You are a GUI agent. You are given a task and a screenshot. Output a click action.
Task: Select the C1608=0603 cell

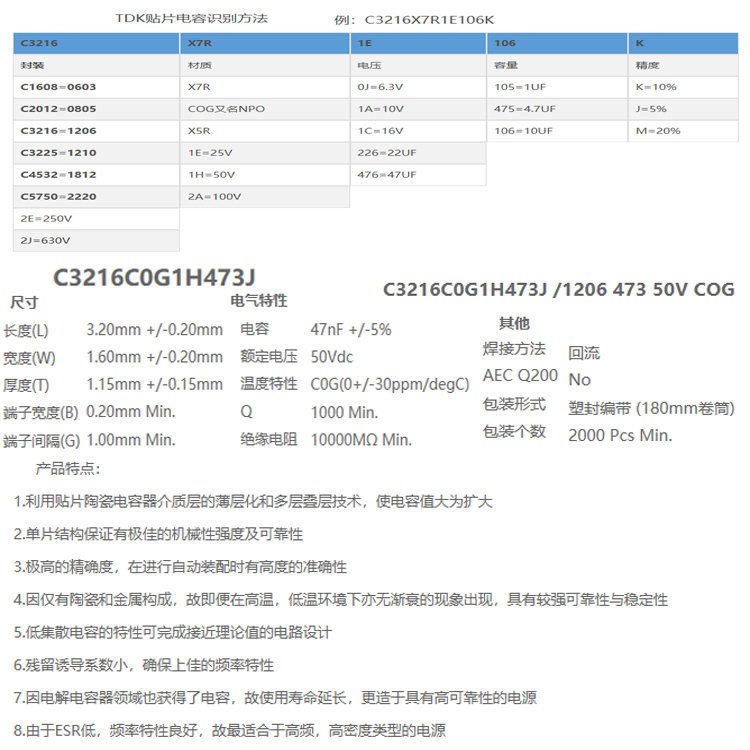pyautogui.click(x=96, y=87)
